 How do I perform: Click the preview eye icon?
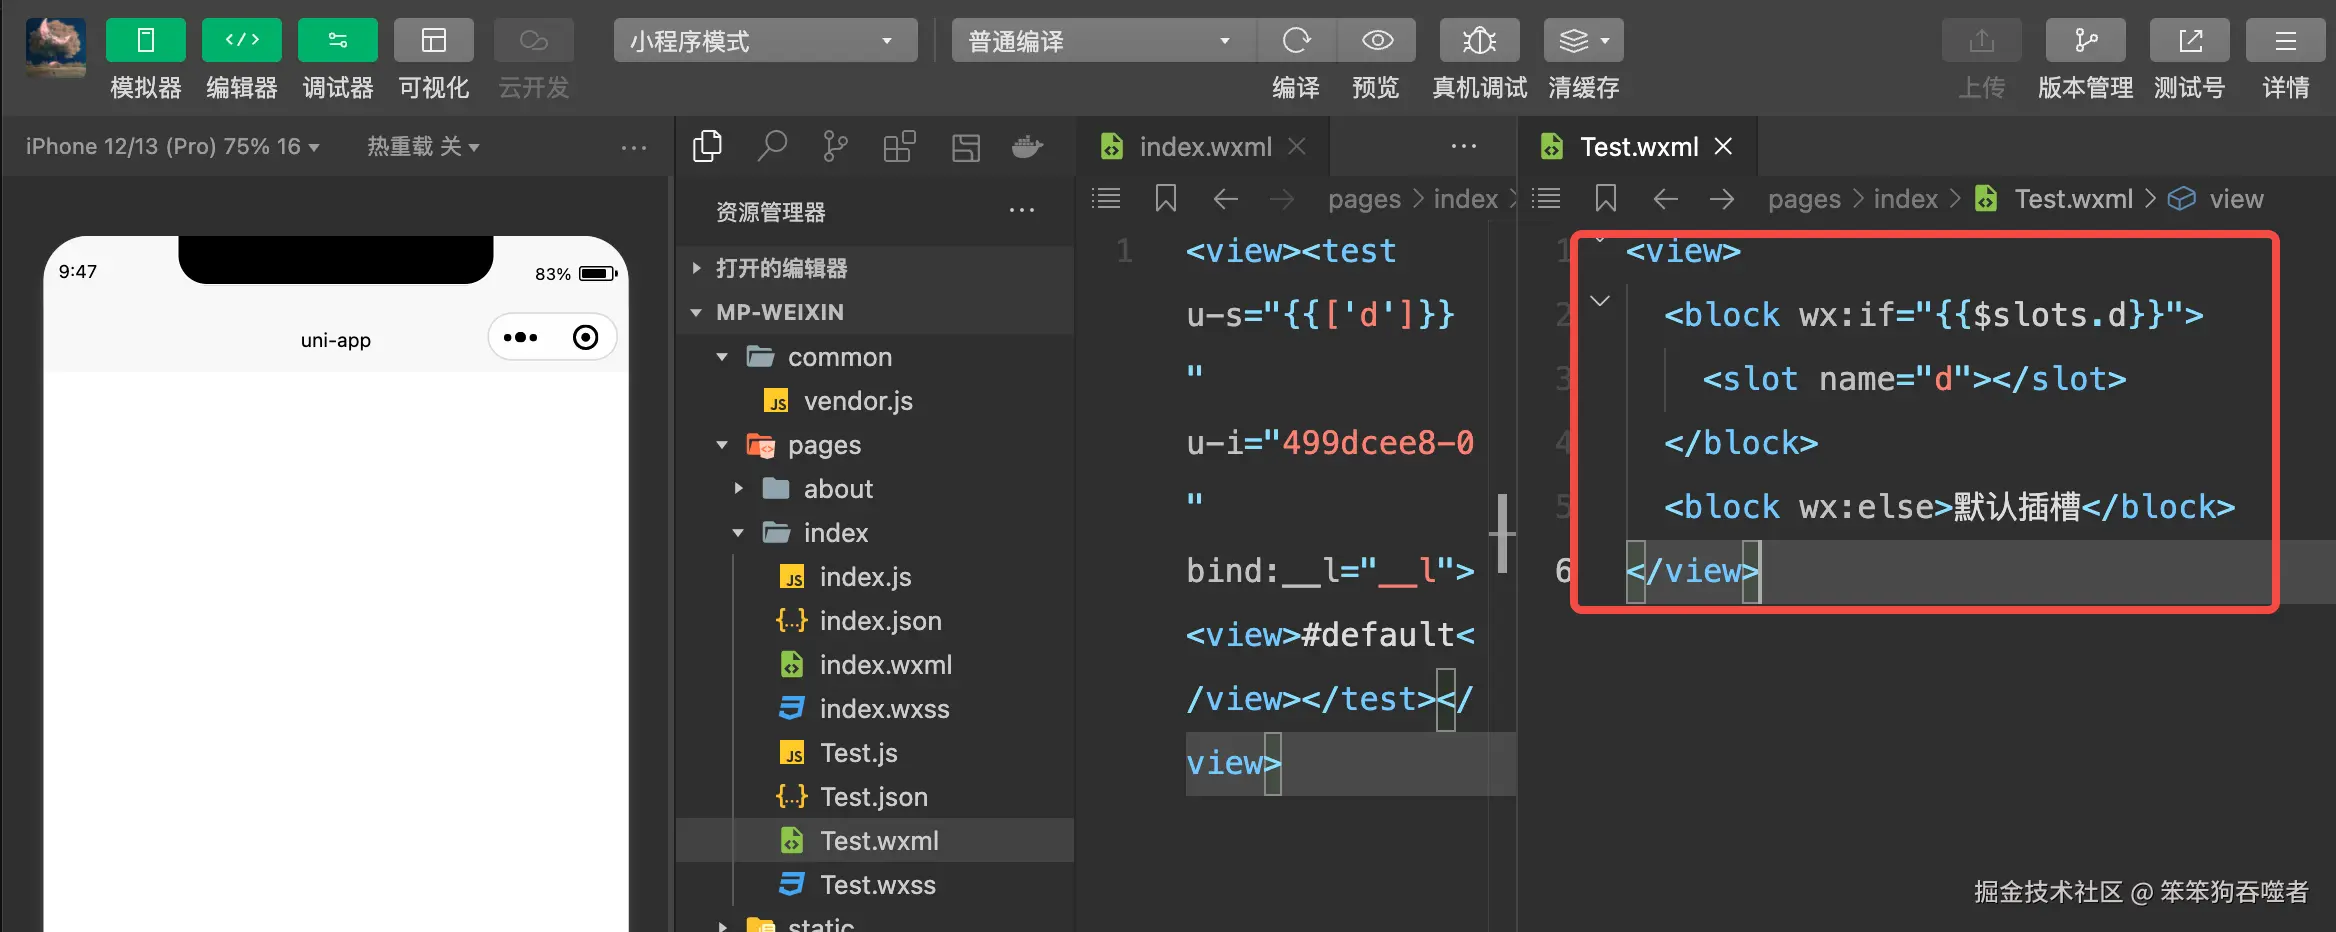tap(1377, 41)
